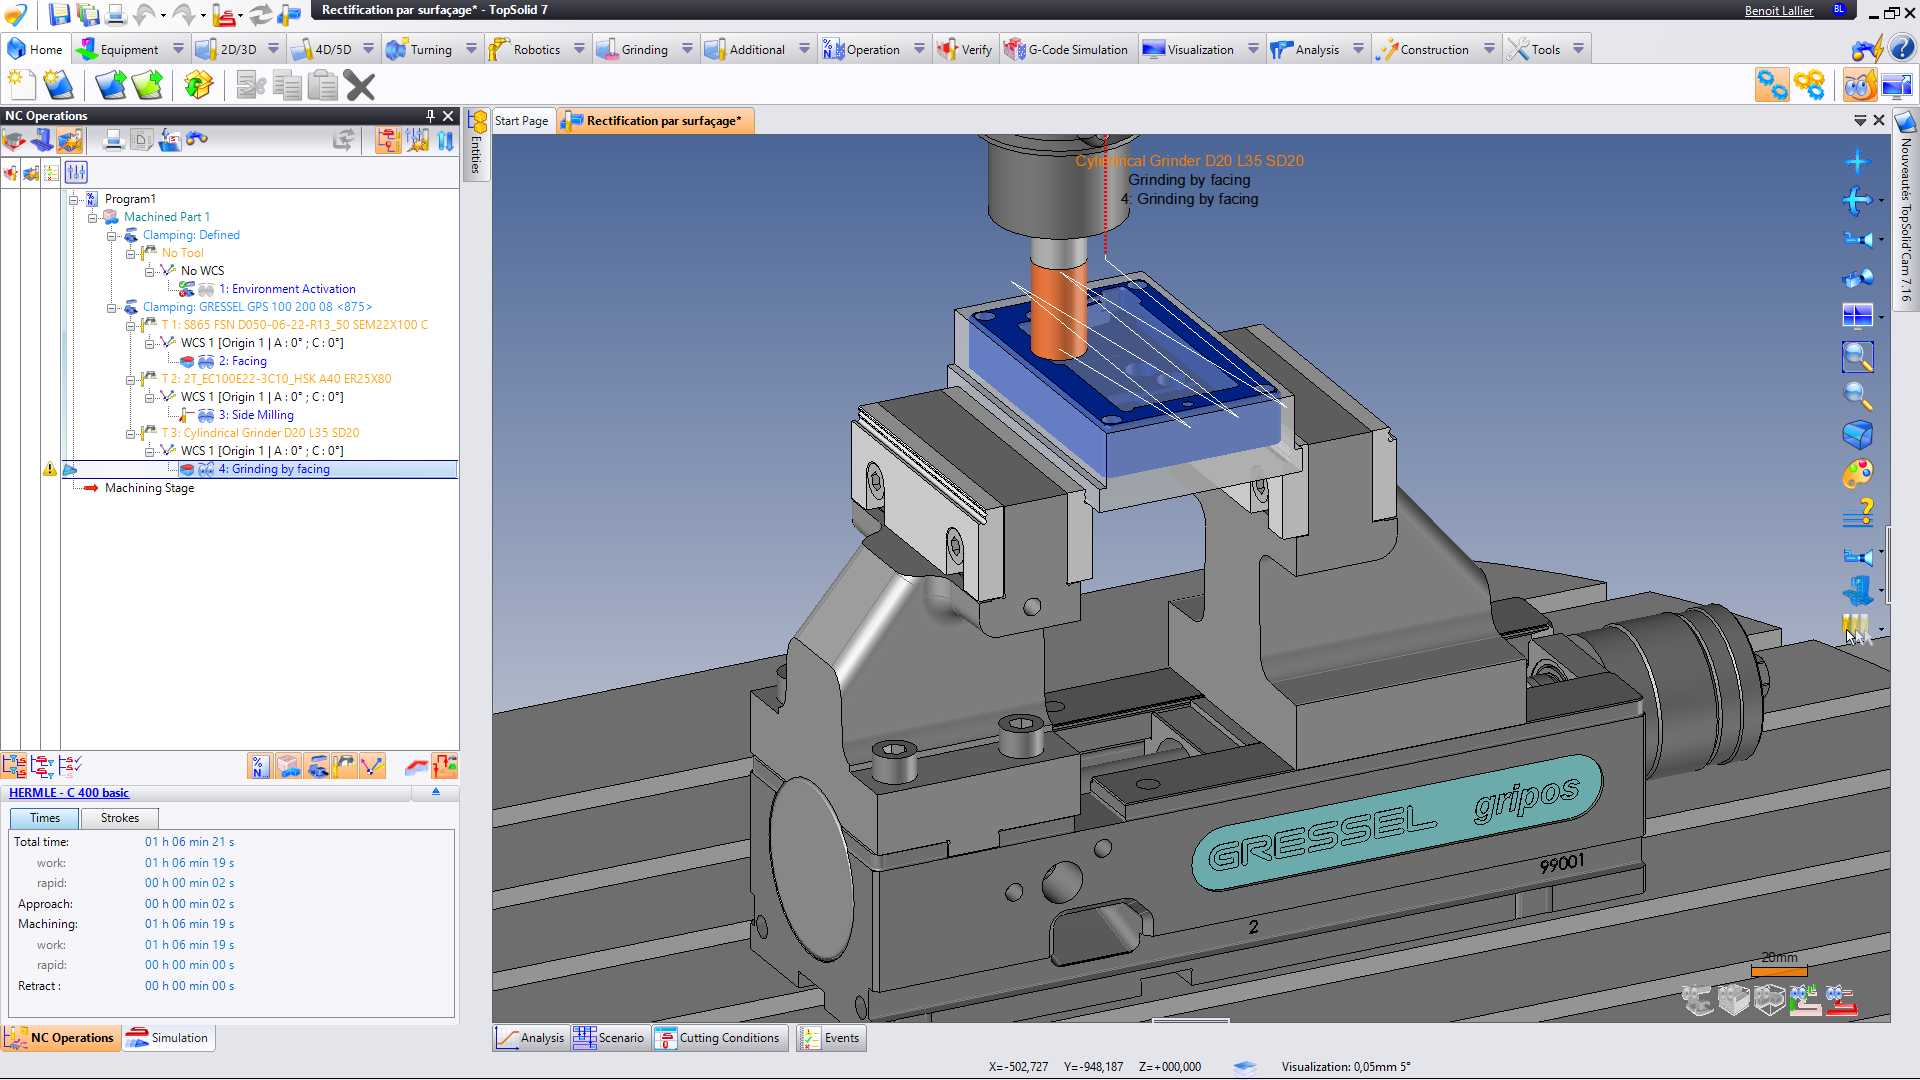Image resolution: width=1920 pixels, height=1080 pixels.
Task: Switch to the Strokes tab
Action: [x=119, y=818]
